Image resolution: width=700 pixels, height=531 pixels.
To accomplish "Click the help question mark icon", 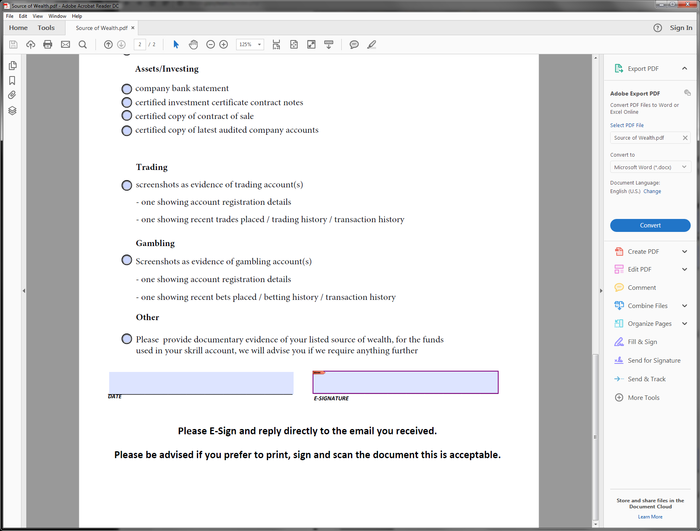I will pyautogui.click(x=658, y=28).
